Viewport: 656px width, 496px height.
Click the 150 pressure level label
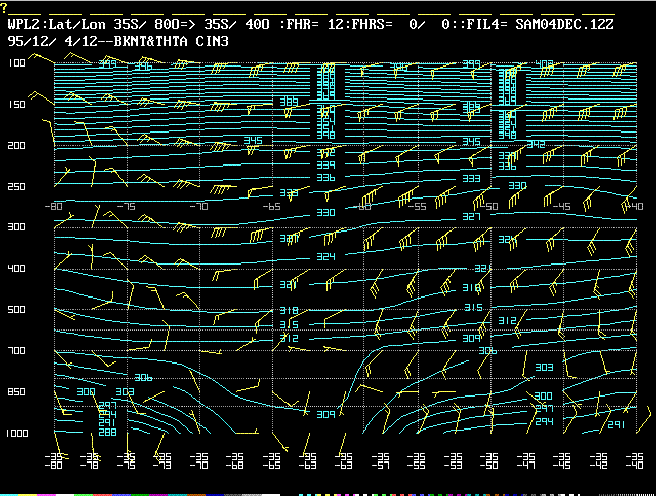tap(17, 105)
